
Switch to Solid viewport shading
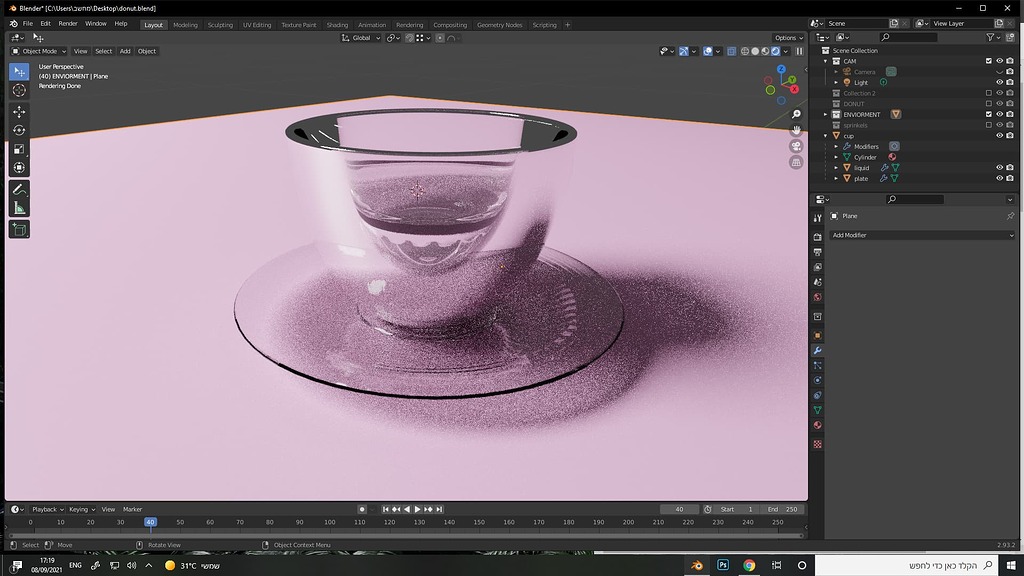point(755,51)
